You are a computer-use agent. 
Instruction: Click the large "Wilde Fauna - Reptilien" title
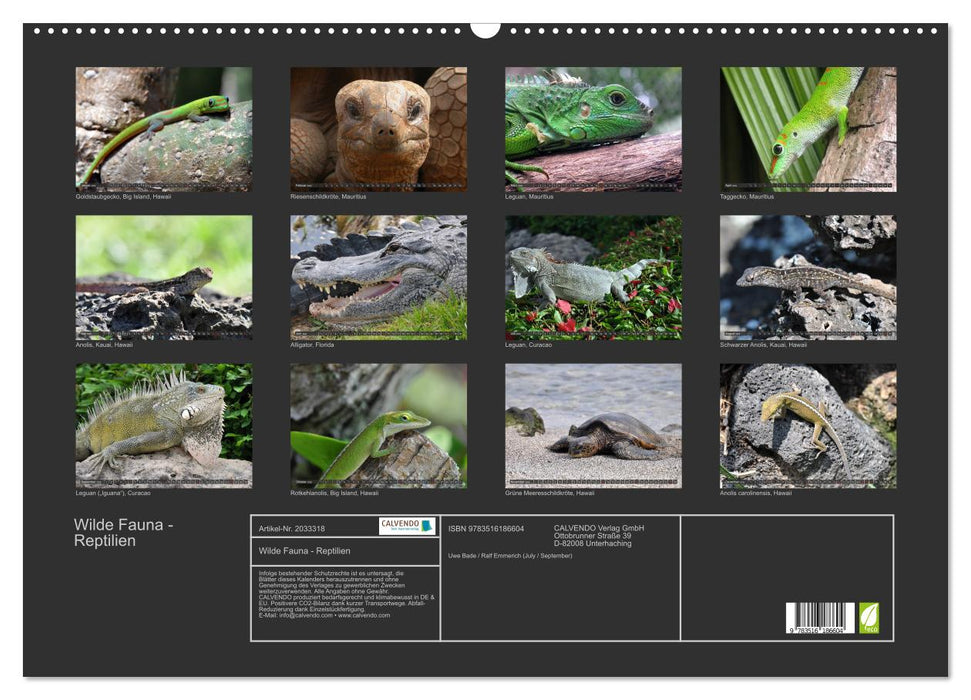click(x=124, y=533)
